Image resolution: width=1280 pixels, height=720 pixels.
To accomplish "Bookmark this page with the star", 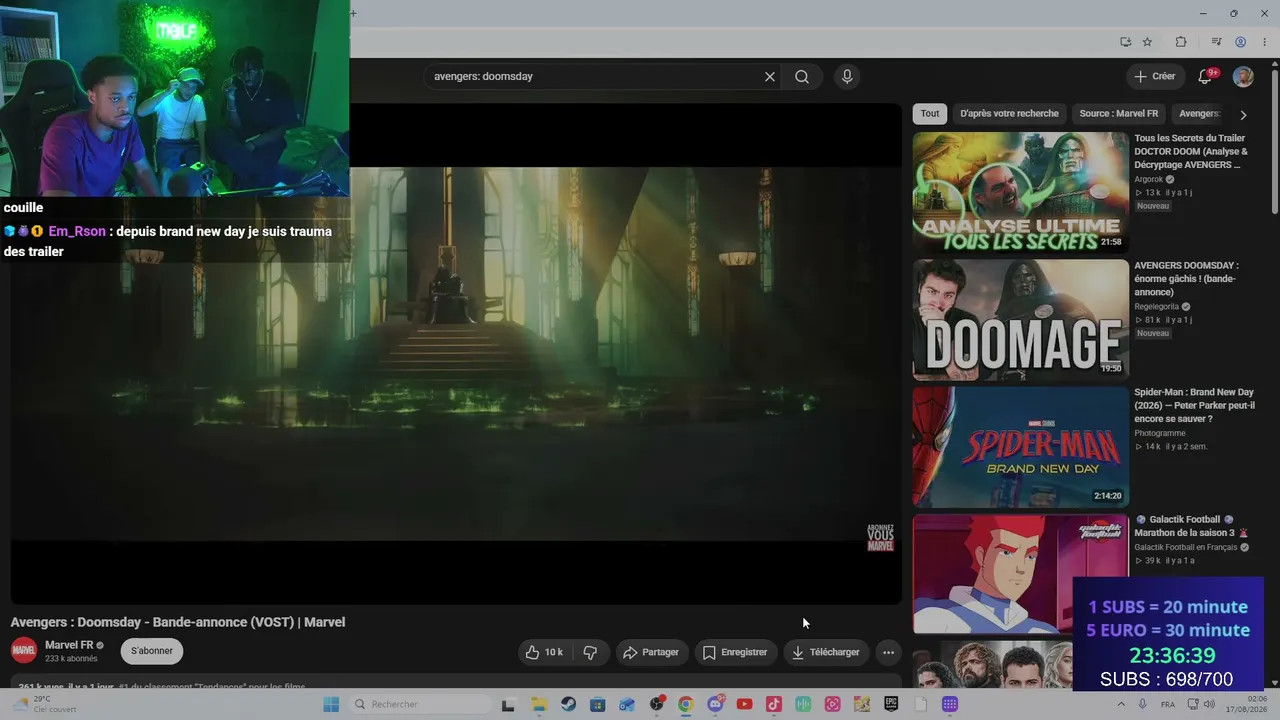I will tap(1147, 42).
